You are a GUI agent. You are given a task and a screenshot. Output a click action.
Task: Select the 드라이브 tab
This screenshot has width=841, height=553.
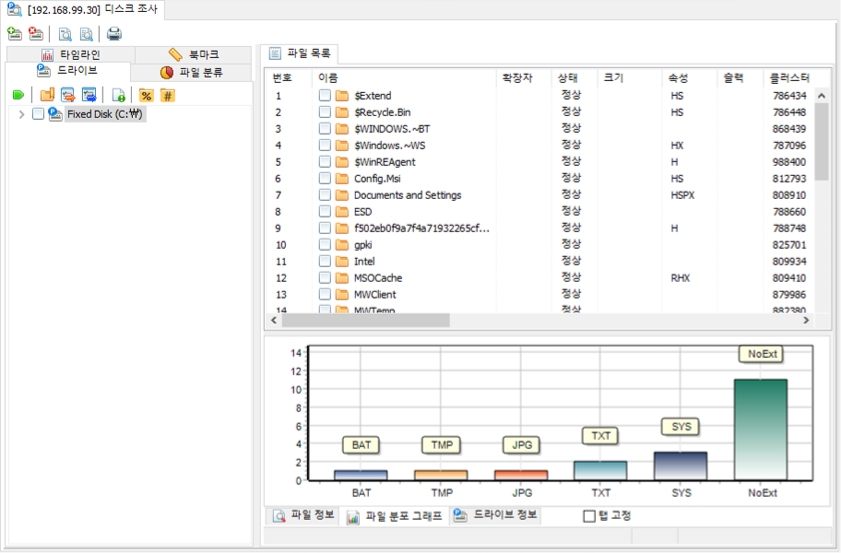pos(68,71)
